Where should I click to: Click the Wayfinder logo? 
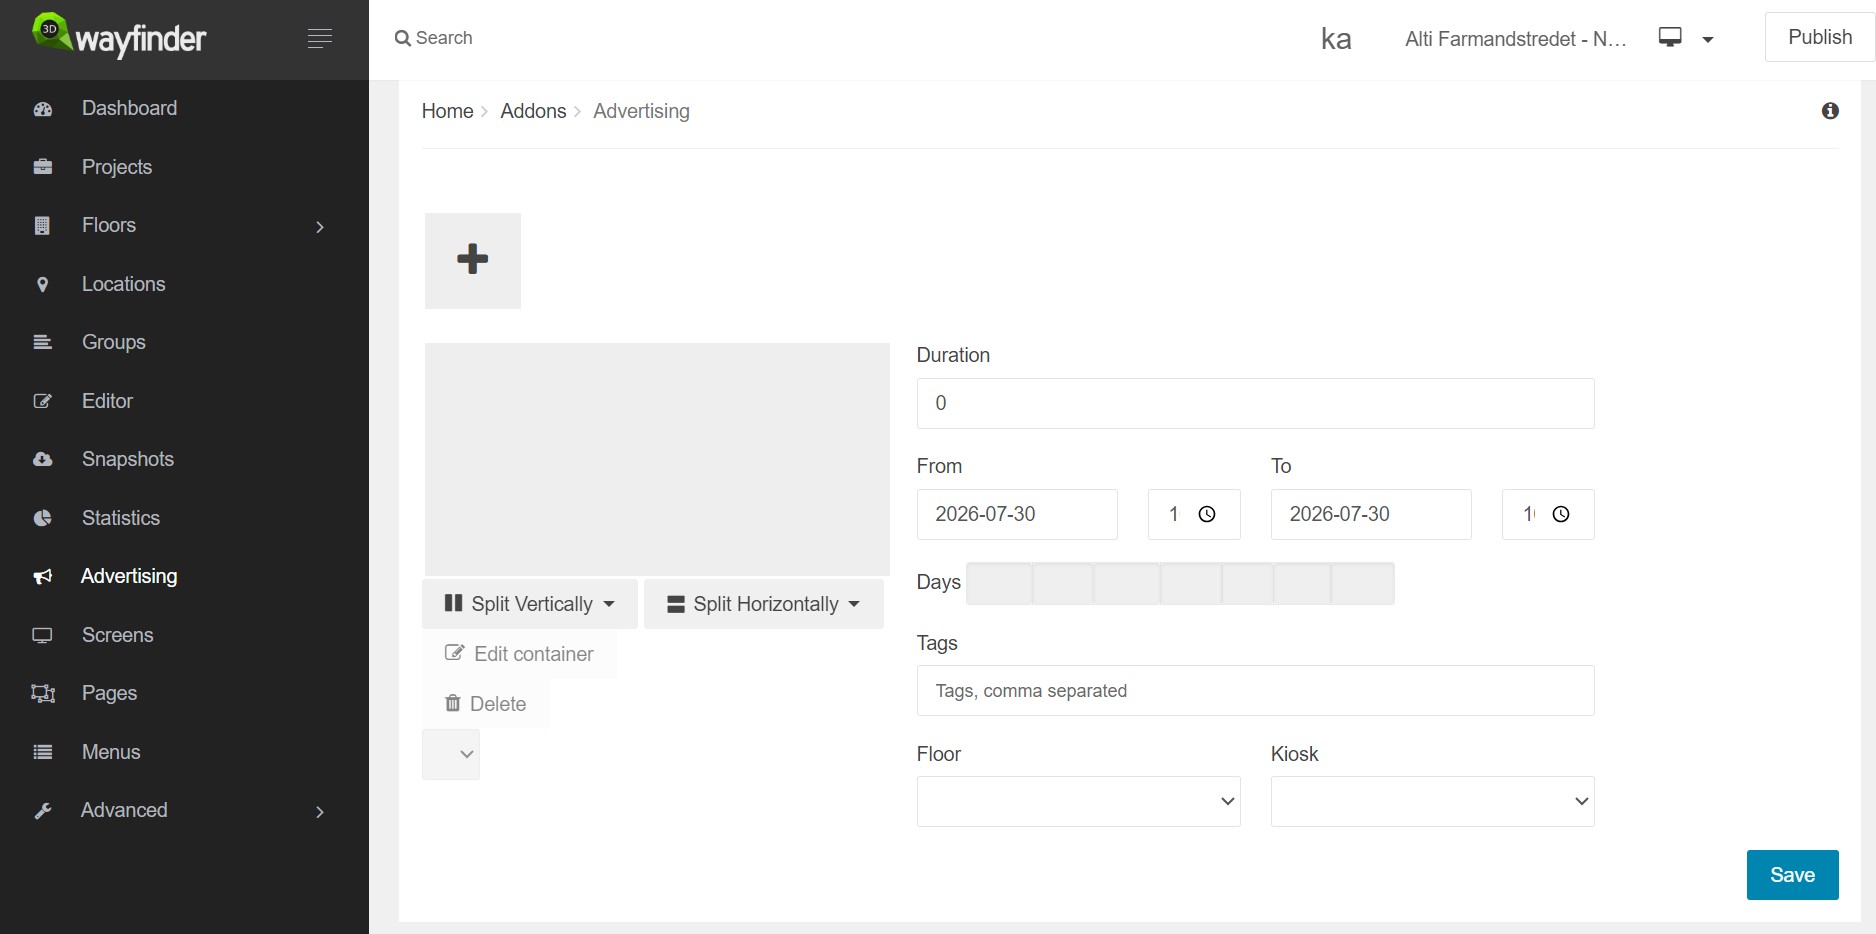[x=119, y=37]
